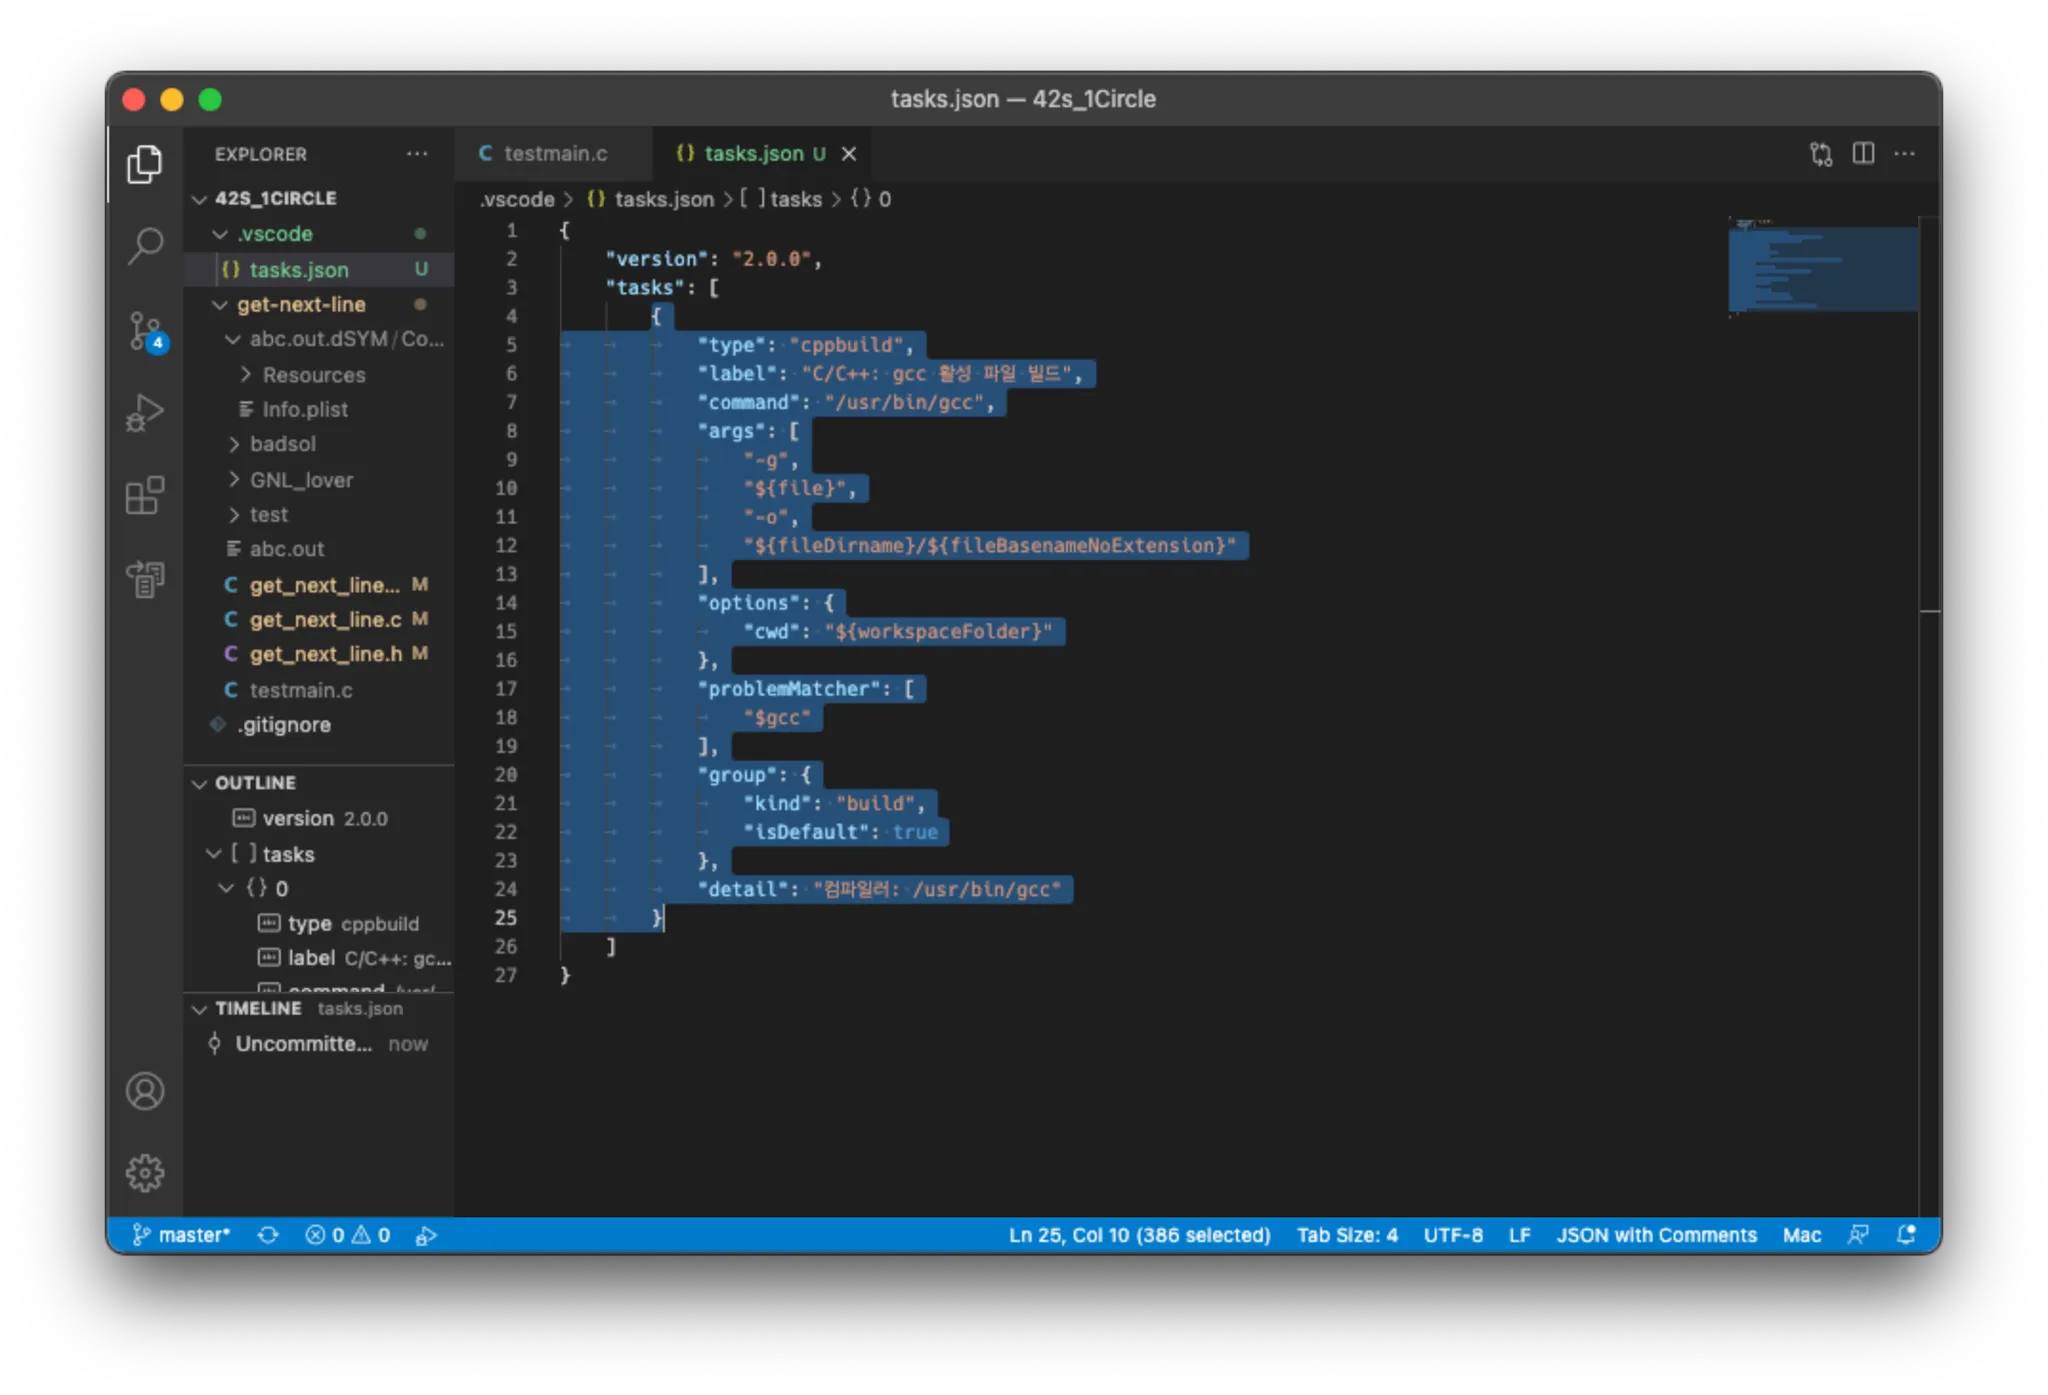Click the Split Editor Right icon
The height and width of the screenshot is (1395, 2048).
(1863, 154)
